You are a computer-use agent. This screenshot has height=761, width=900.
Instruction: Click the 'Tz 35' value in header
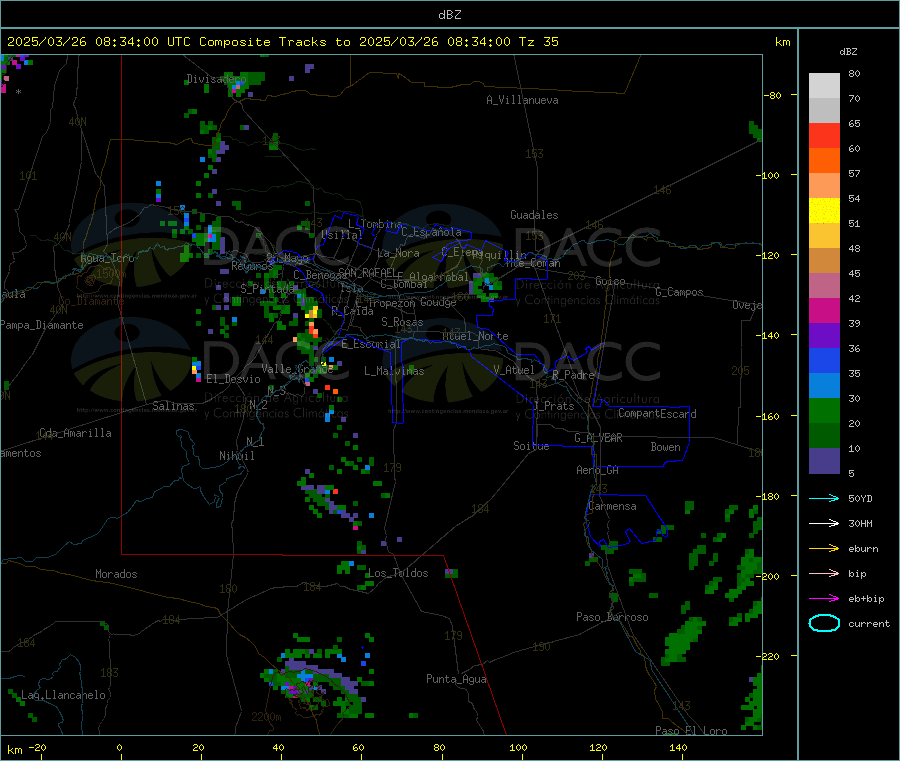(538, 42)
